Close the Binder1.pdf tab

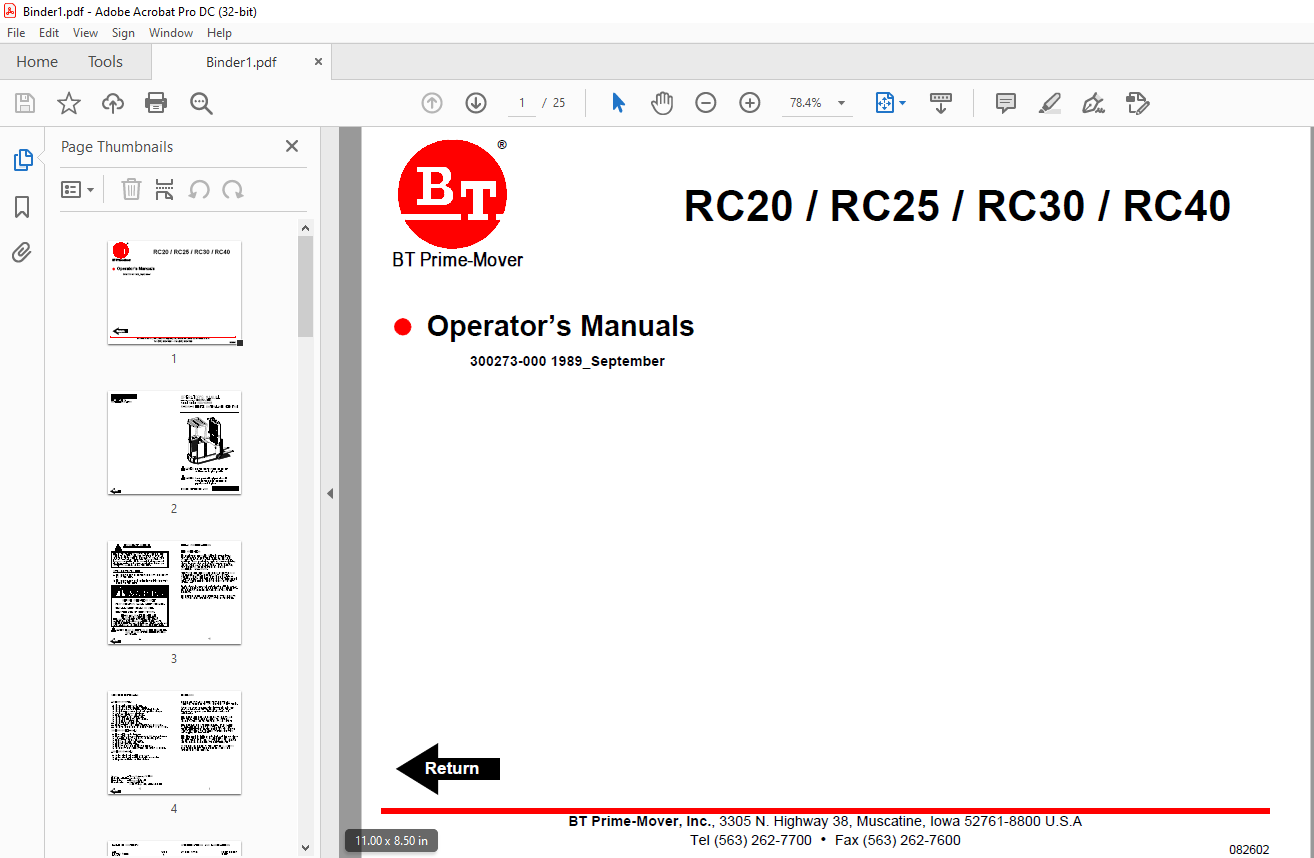pyautogui.click(x=319, y=62)
